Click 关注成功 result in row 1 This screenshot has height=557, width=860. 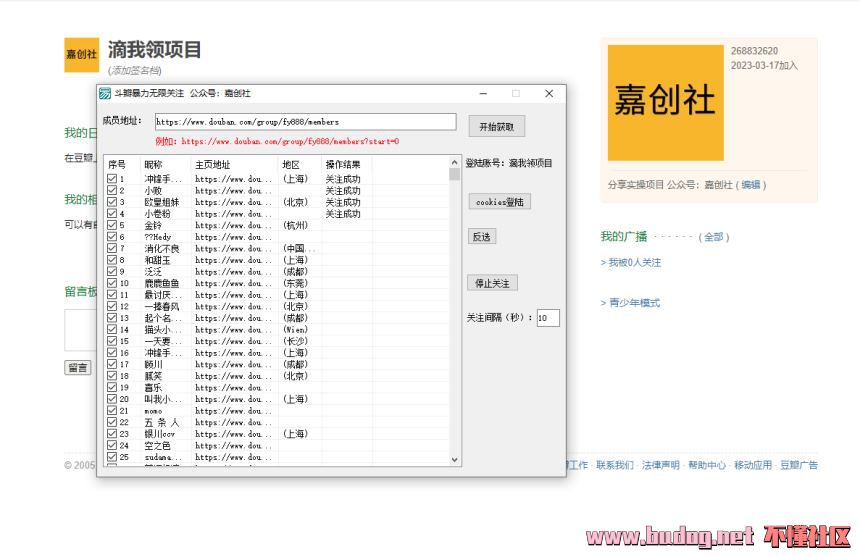(x=343, y=179)
